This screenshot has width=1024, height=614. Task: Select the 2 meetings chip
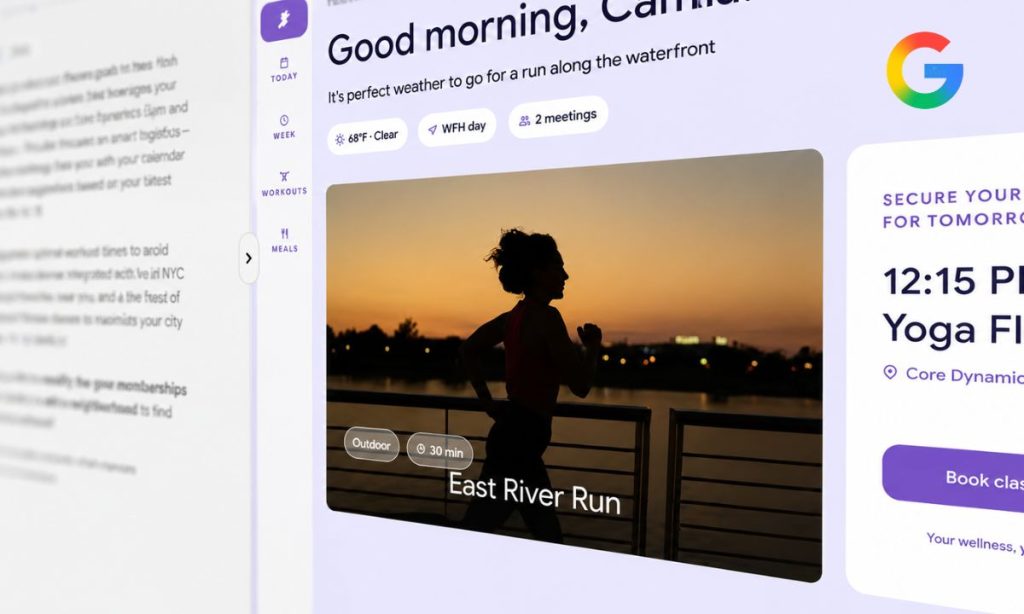click(x=558, y=118)
